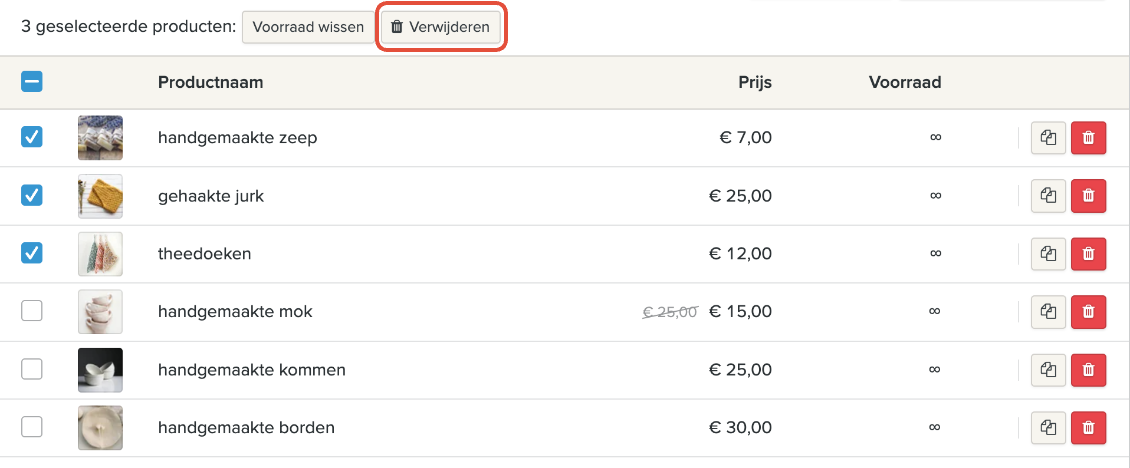
Task: Open the handgemaakte kommen product name
Action: 251,370
